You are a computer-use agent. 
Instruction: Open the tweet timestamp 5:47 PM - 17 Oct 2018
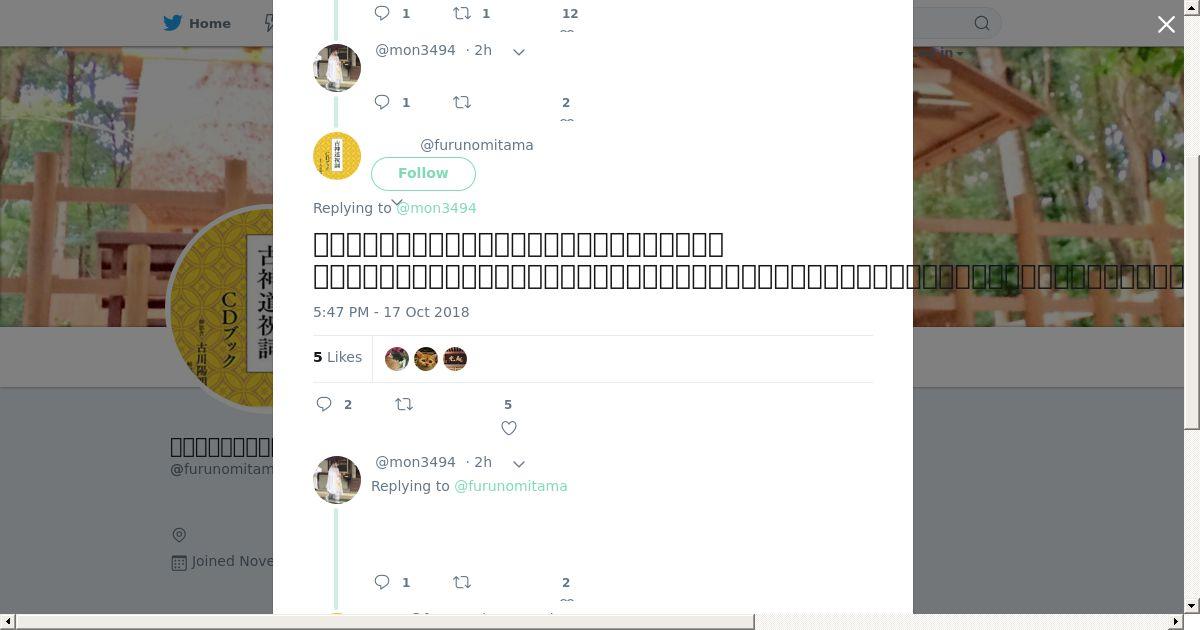[391, 312]
